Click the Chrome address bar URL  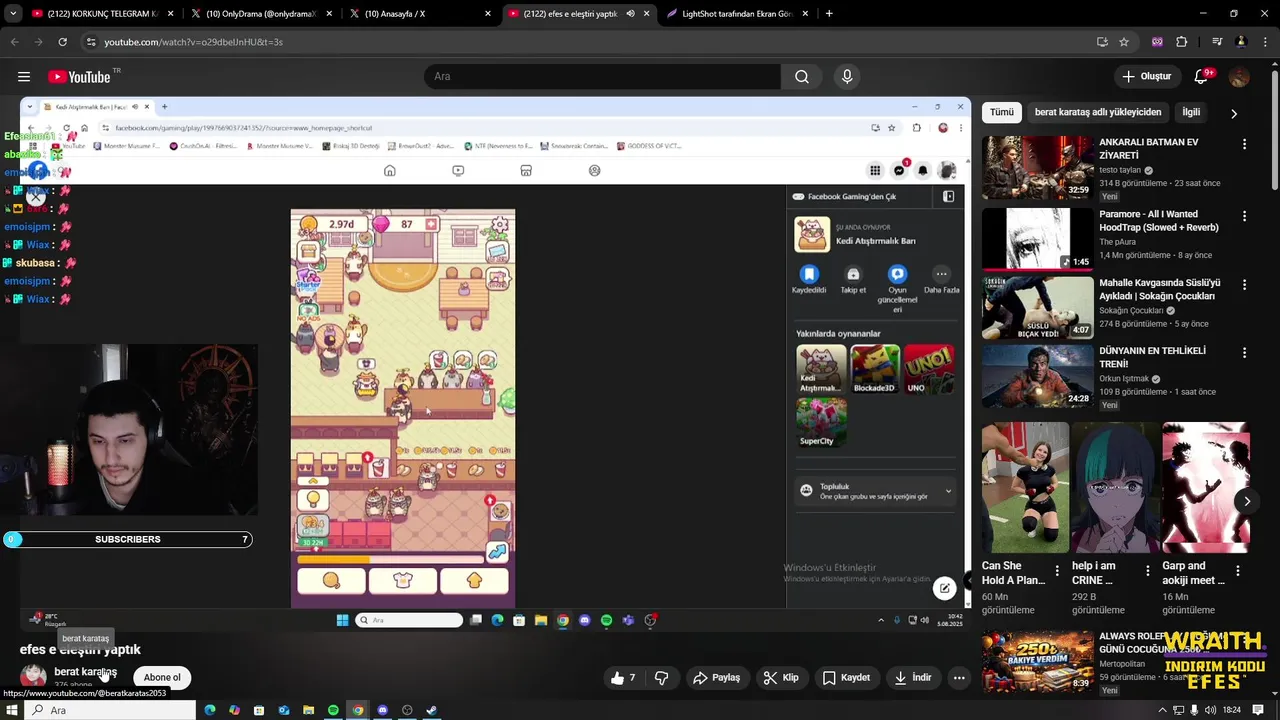pos(194,42)
